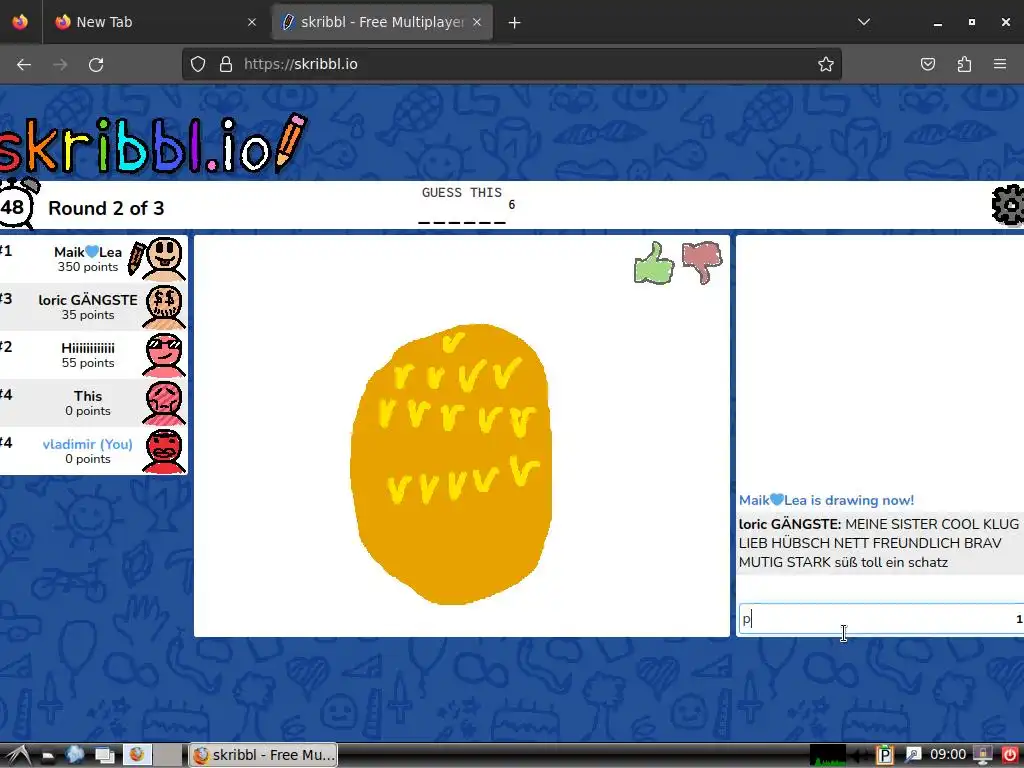Switch to the skribbl - Free Multiplayer tab
Viewport: 1024px width, 768px height.
[x=382, y=22]
